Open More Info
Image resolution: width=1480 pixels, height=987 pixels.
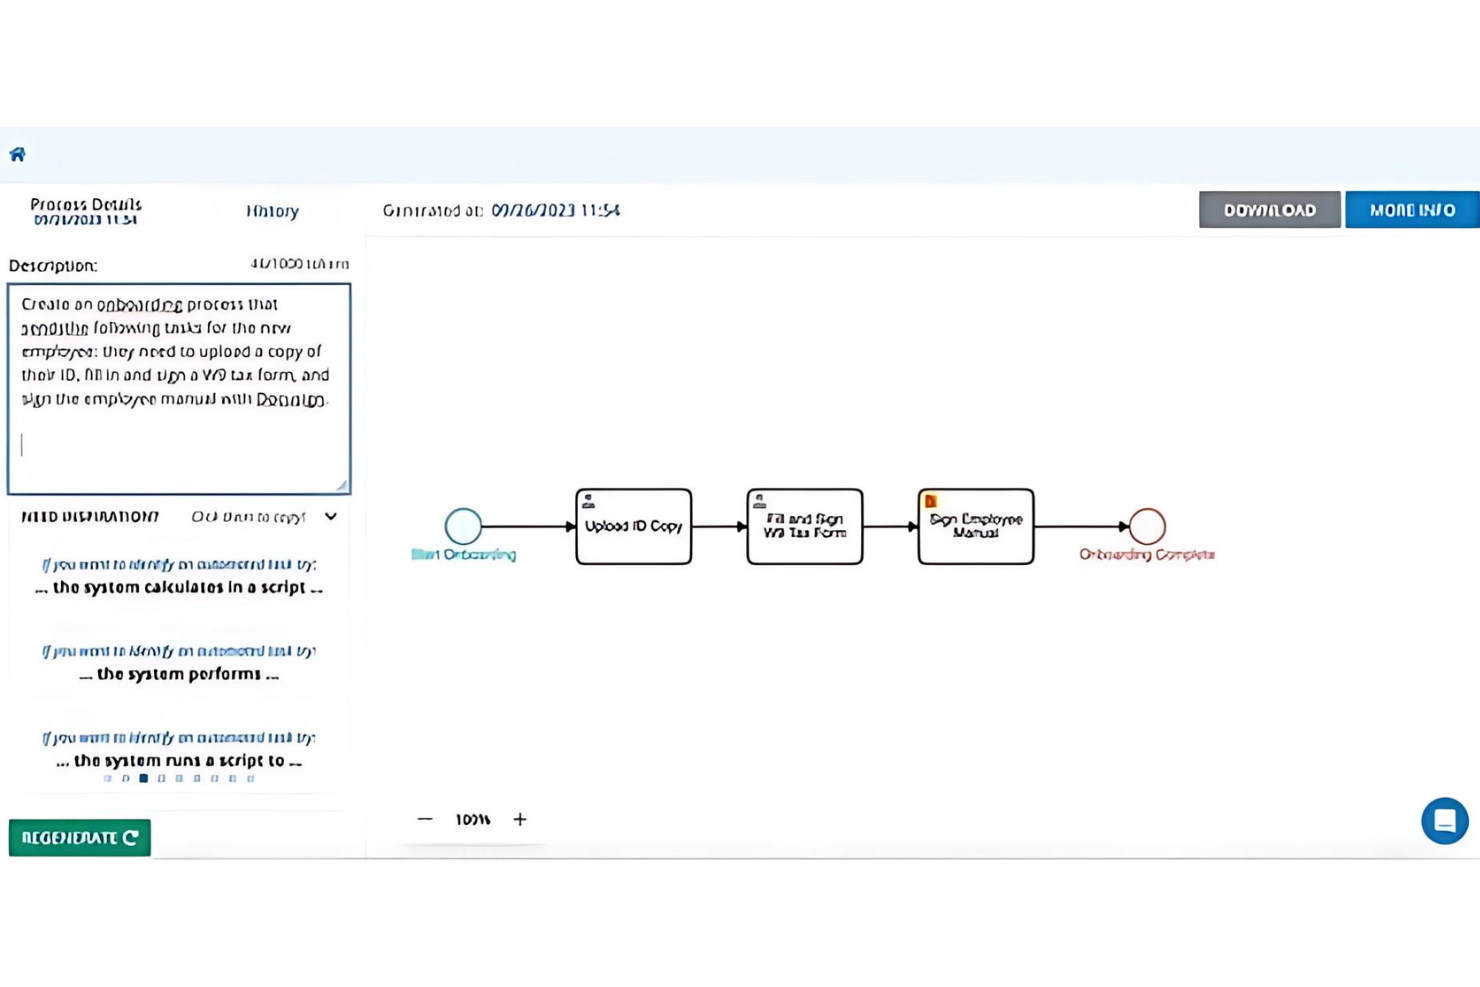click(x=1411, y=209)
